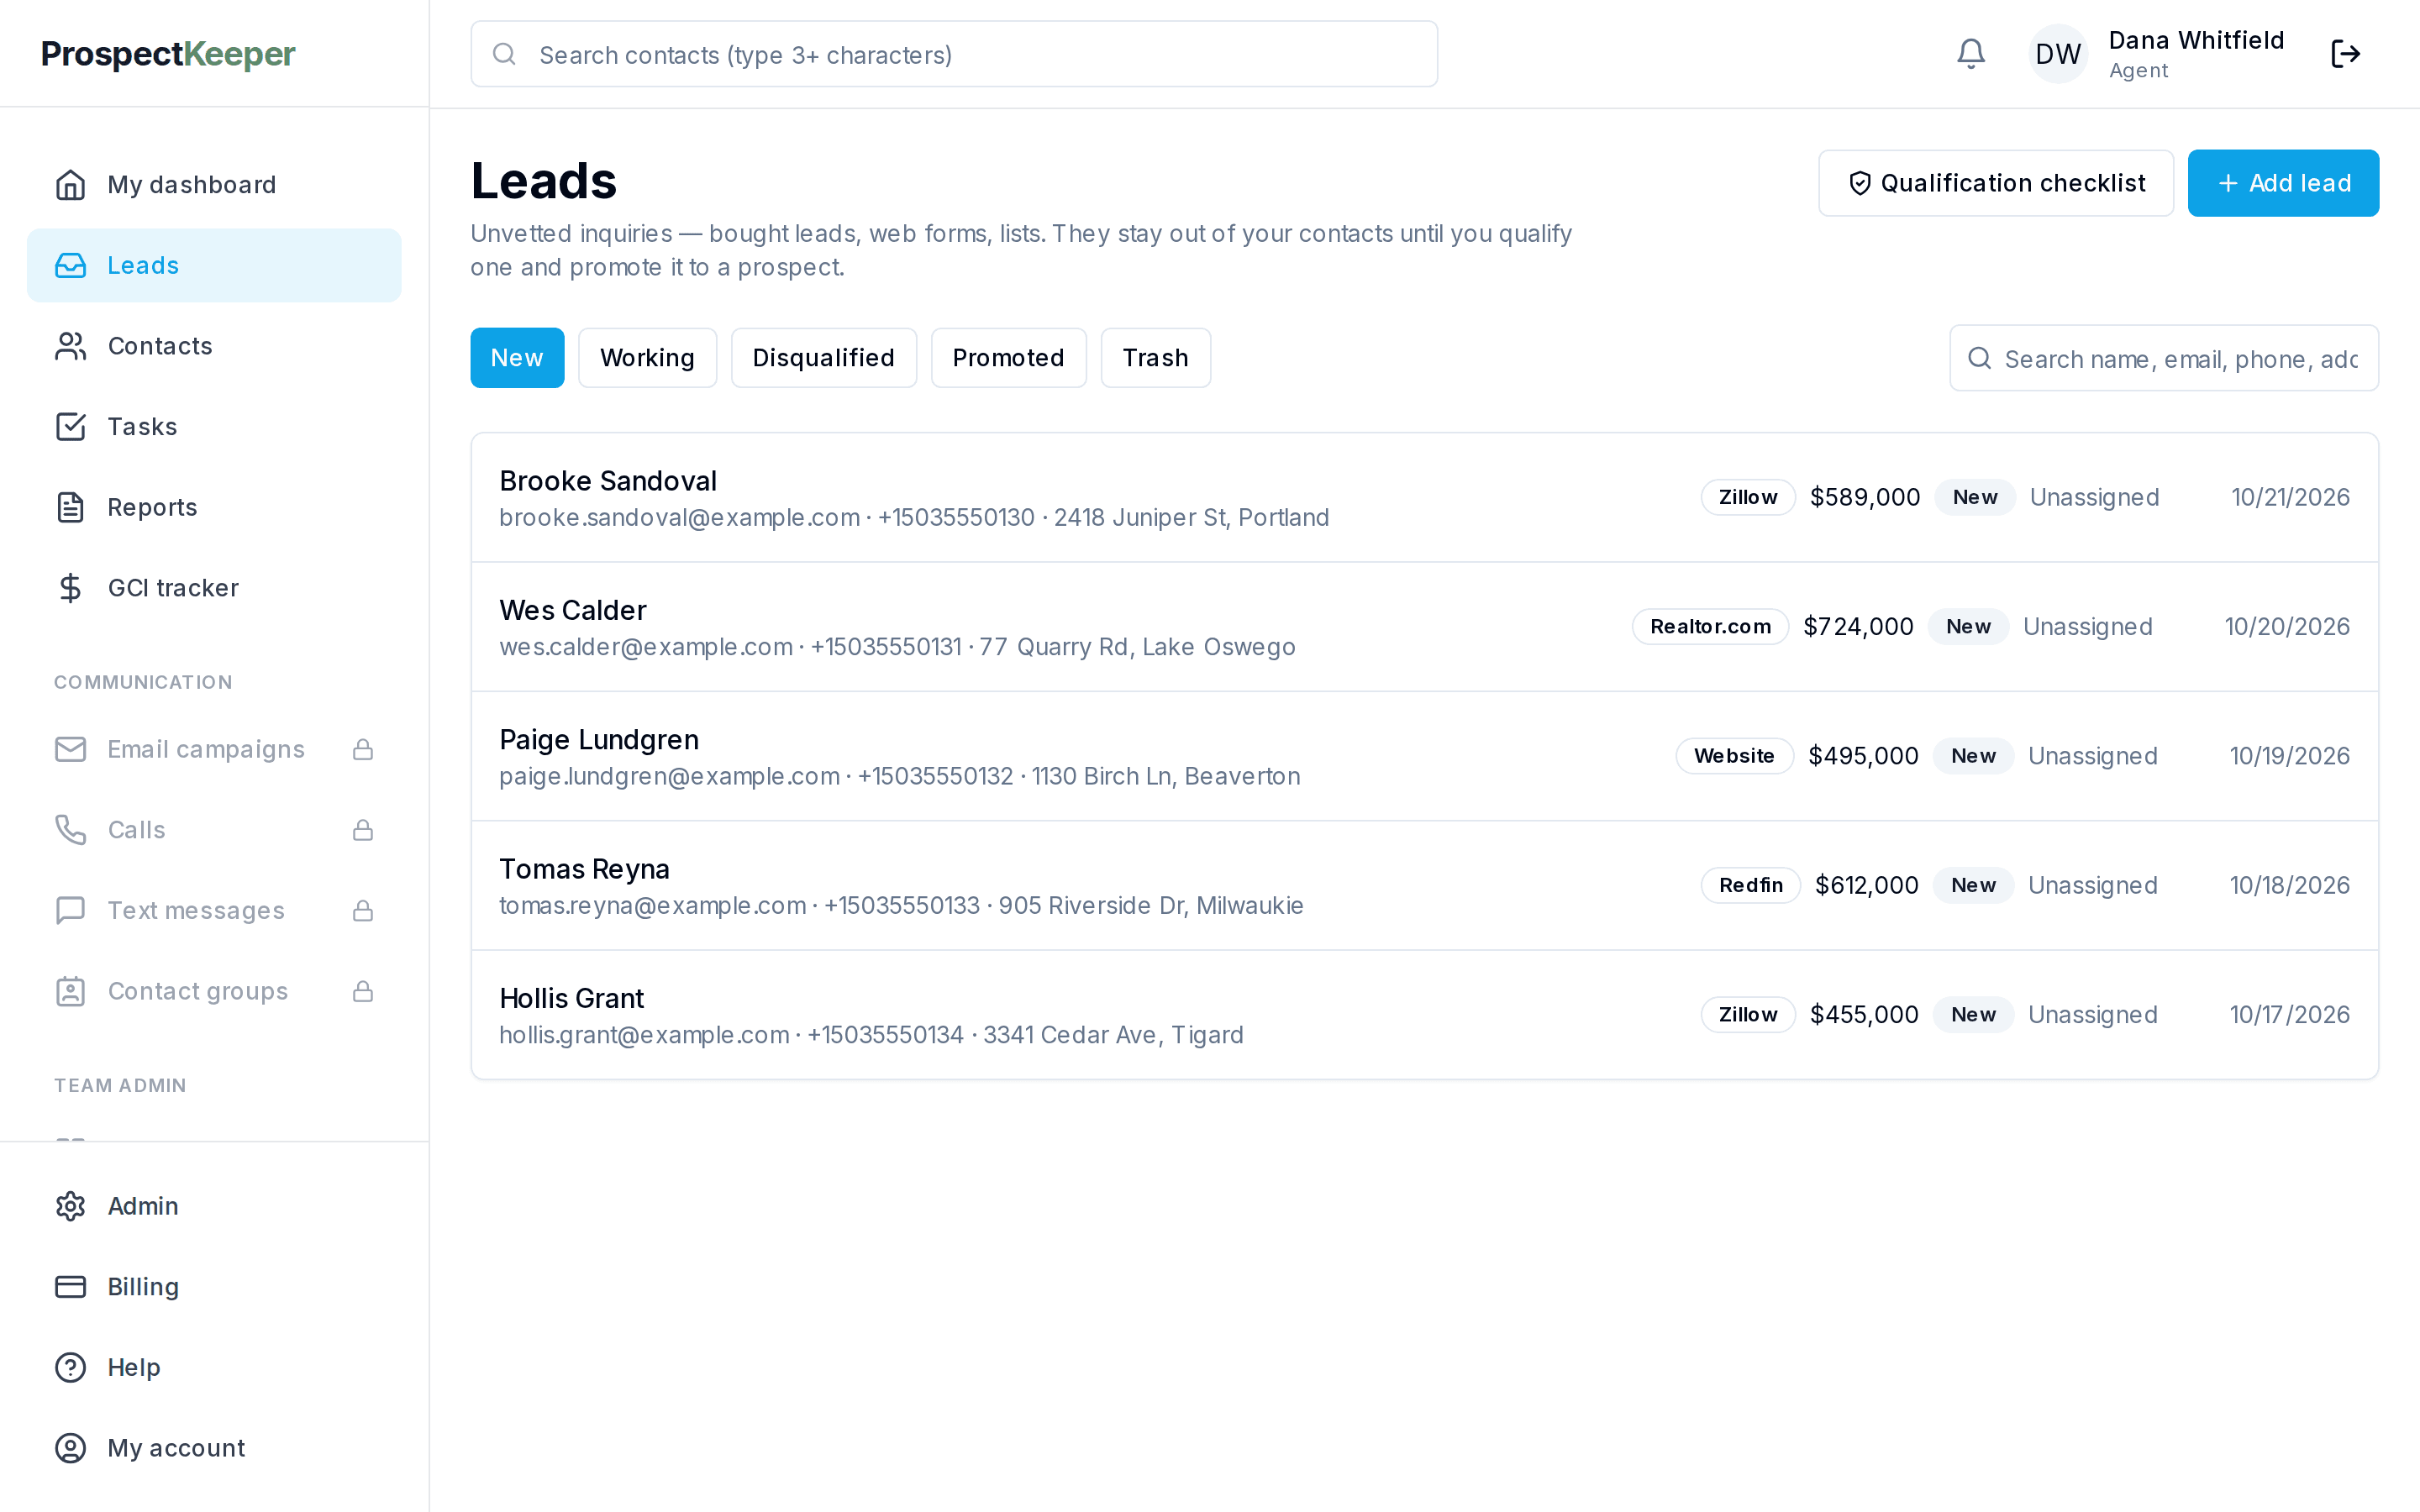Click the lock icon beside Text messages

point(363,910)
